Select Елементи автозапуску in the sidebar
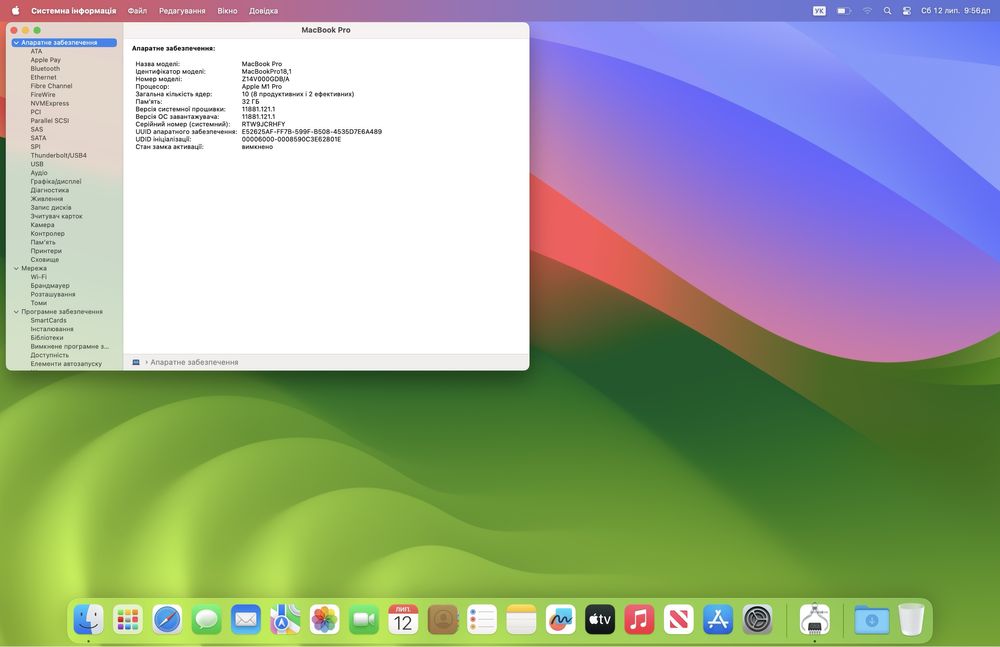The height and width of the screenshot is (647, 1000). coord(66,364)
